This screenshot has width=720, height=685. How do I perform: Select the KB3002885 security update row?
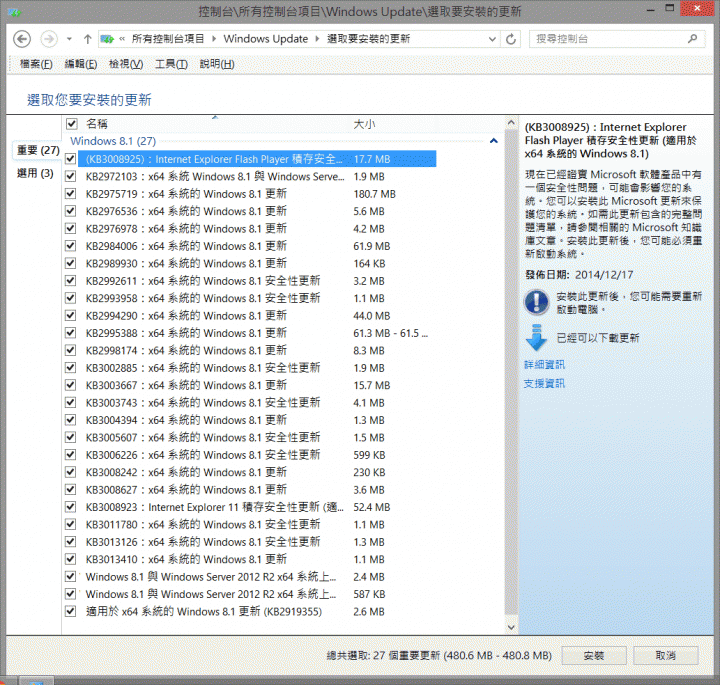257,368
